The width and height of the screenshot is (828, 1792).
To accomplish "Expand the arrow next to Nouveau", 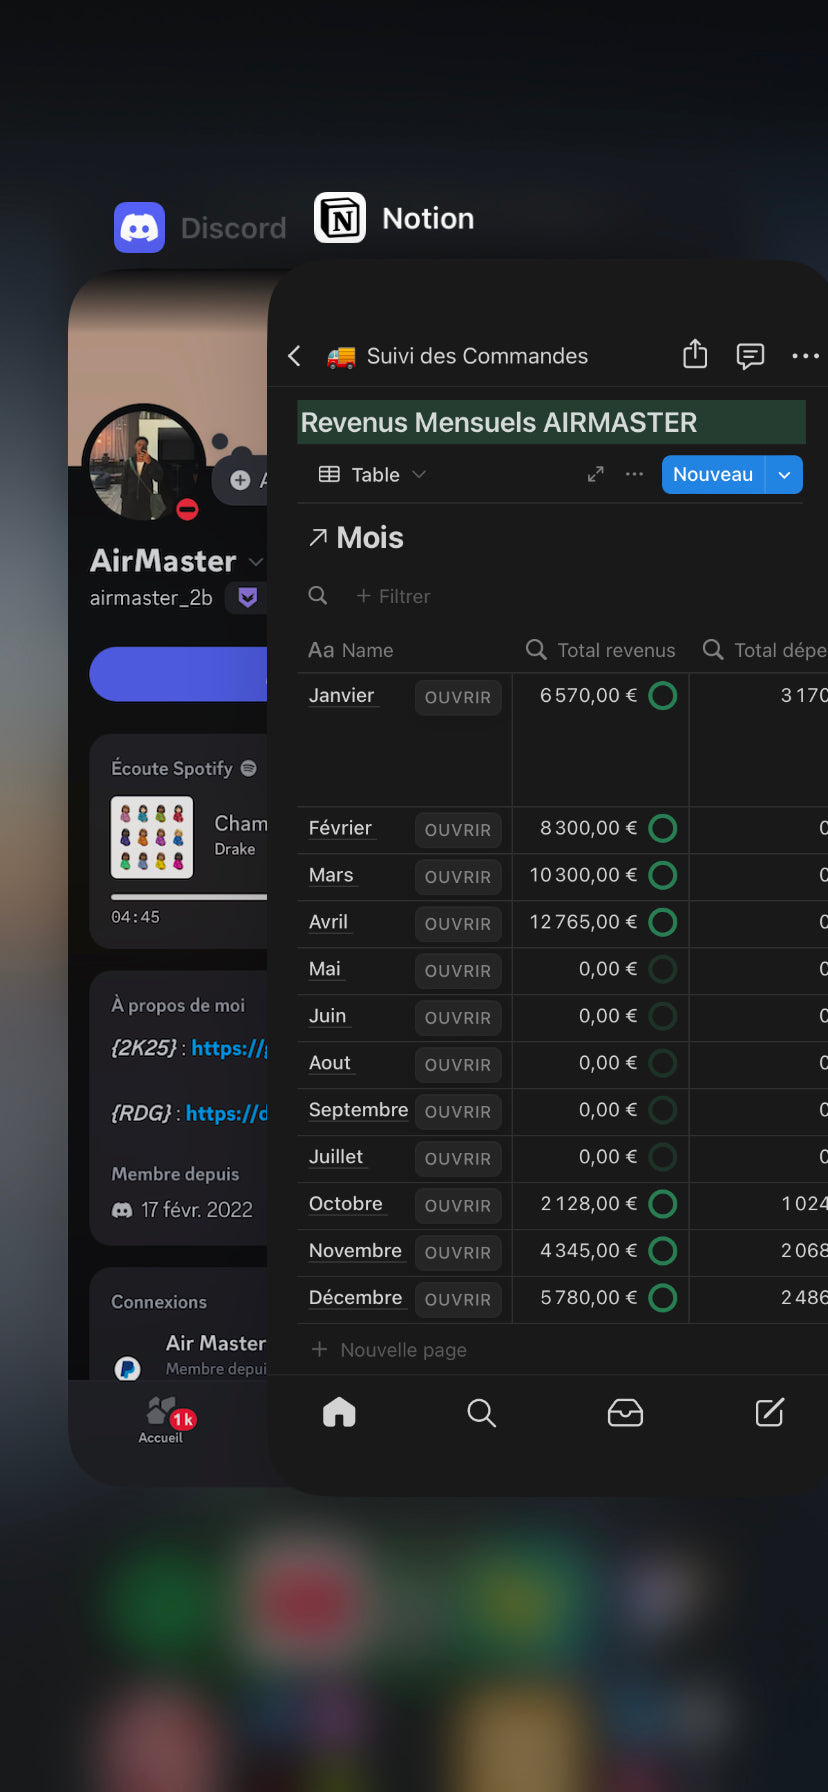I will point(784,475).
